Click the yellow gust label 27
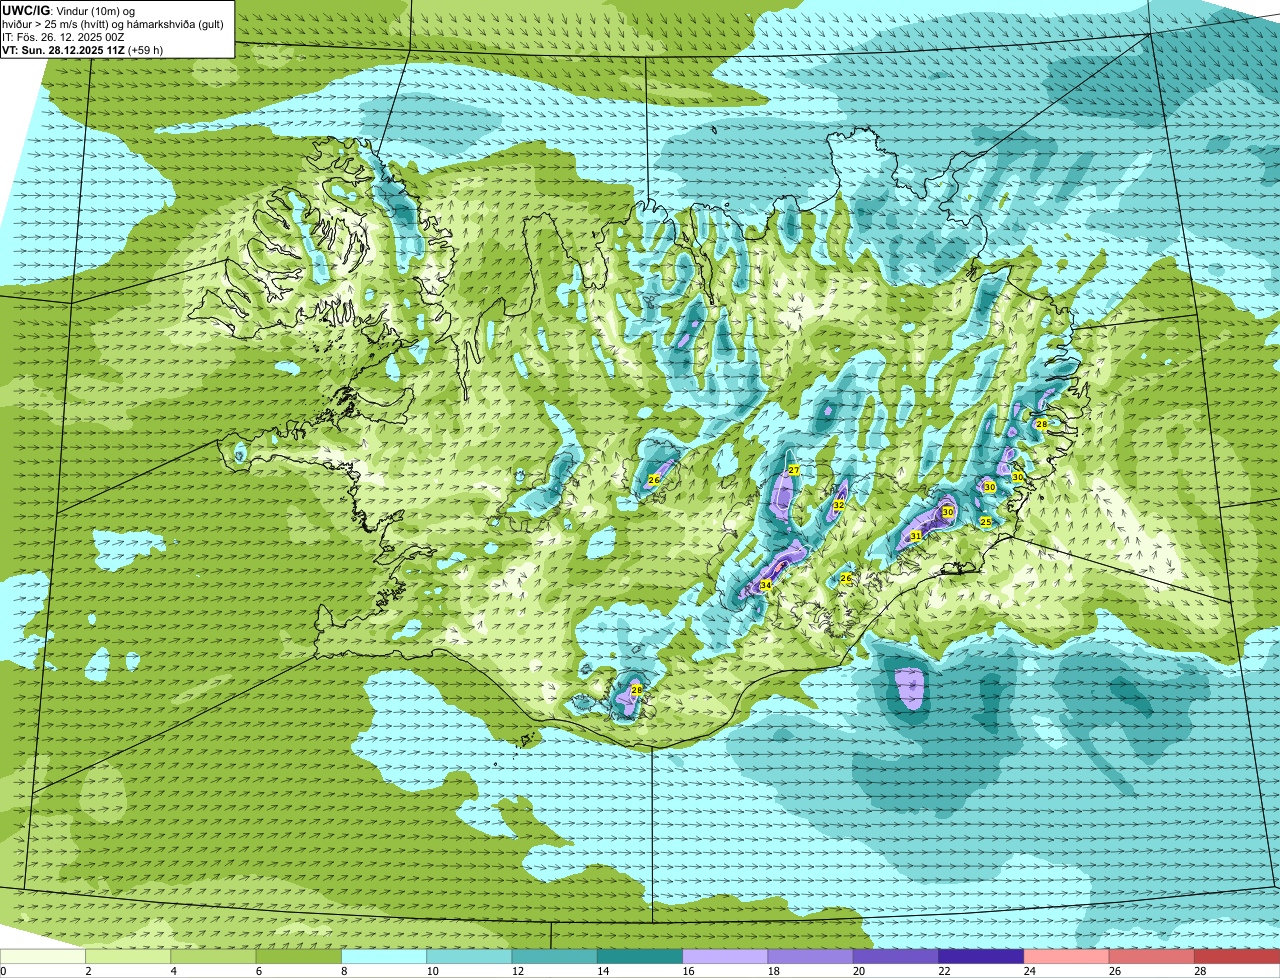The width and height of the screenshot is (1280, 978). coord(793,470)
